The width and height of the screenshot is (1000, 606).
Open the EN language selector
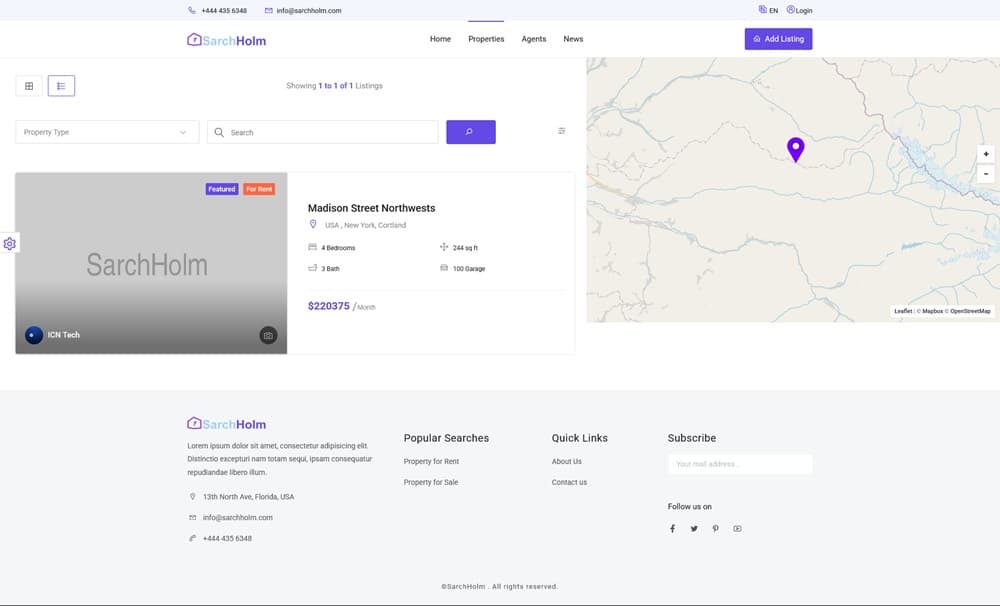[x=768, y=10]
